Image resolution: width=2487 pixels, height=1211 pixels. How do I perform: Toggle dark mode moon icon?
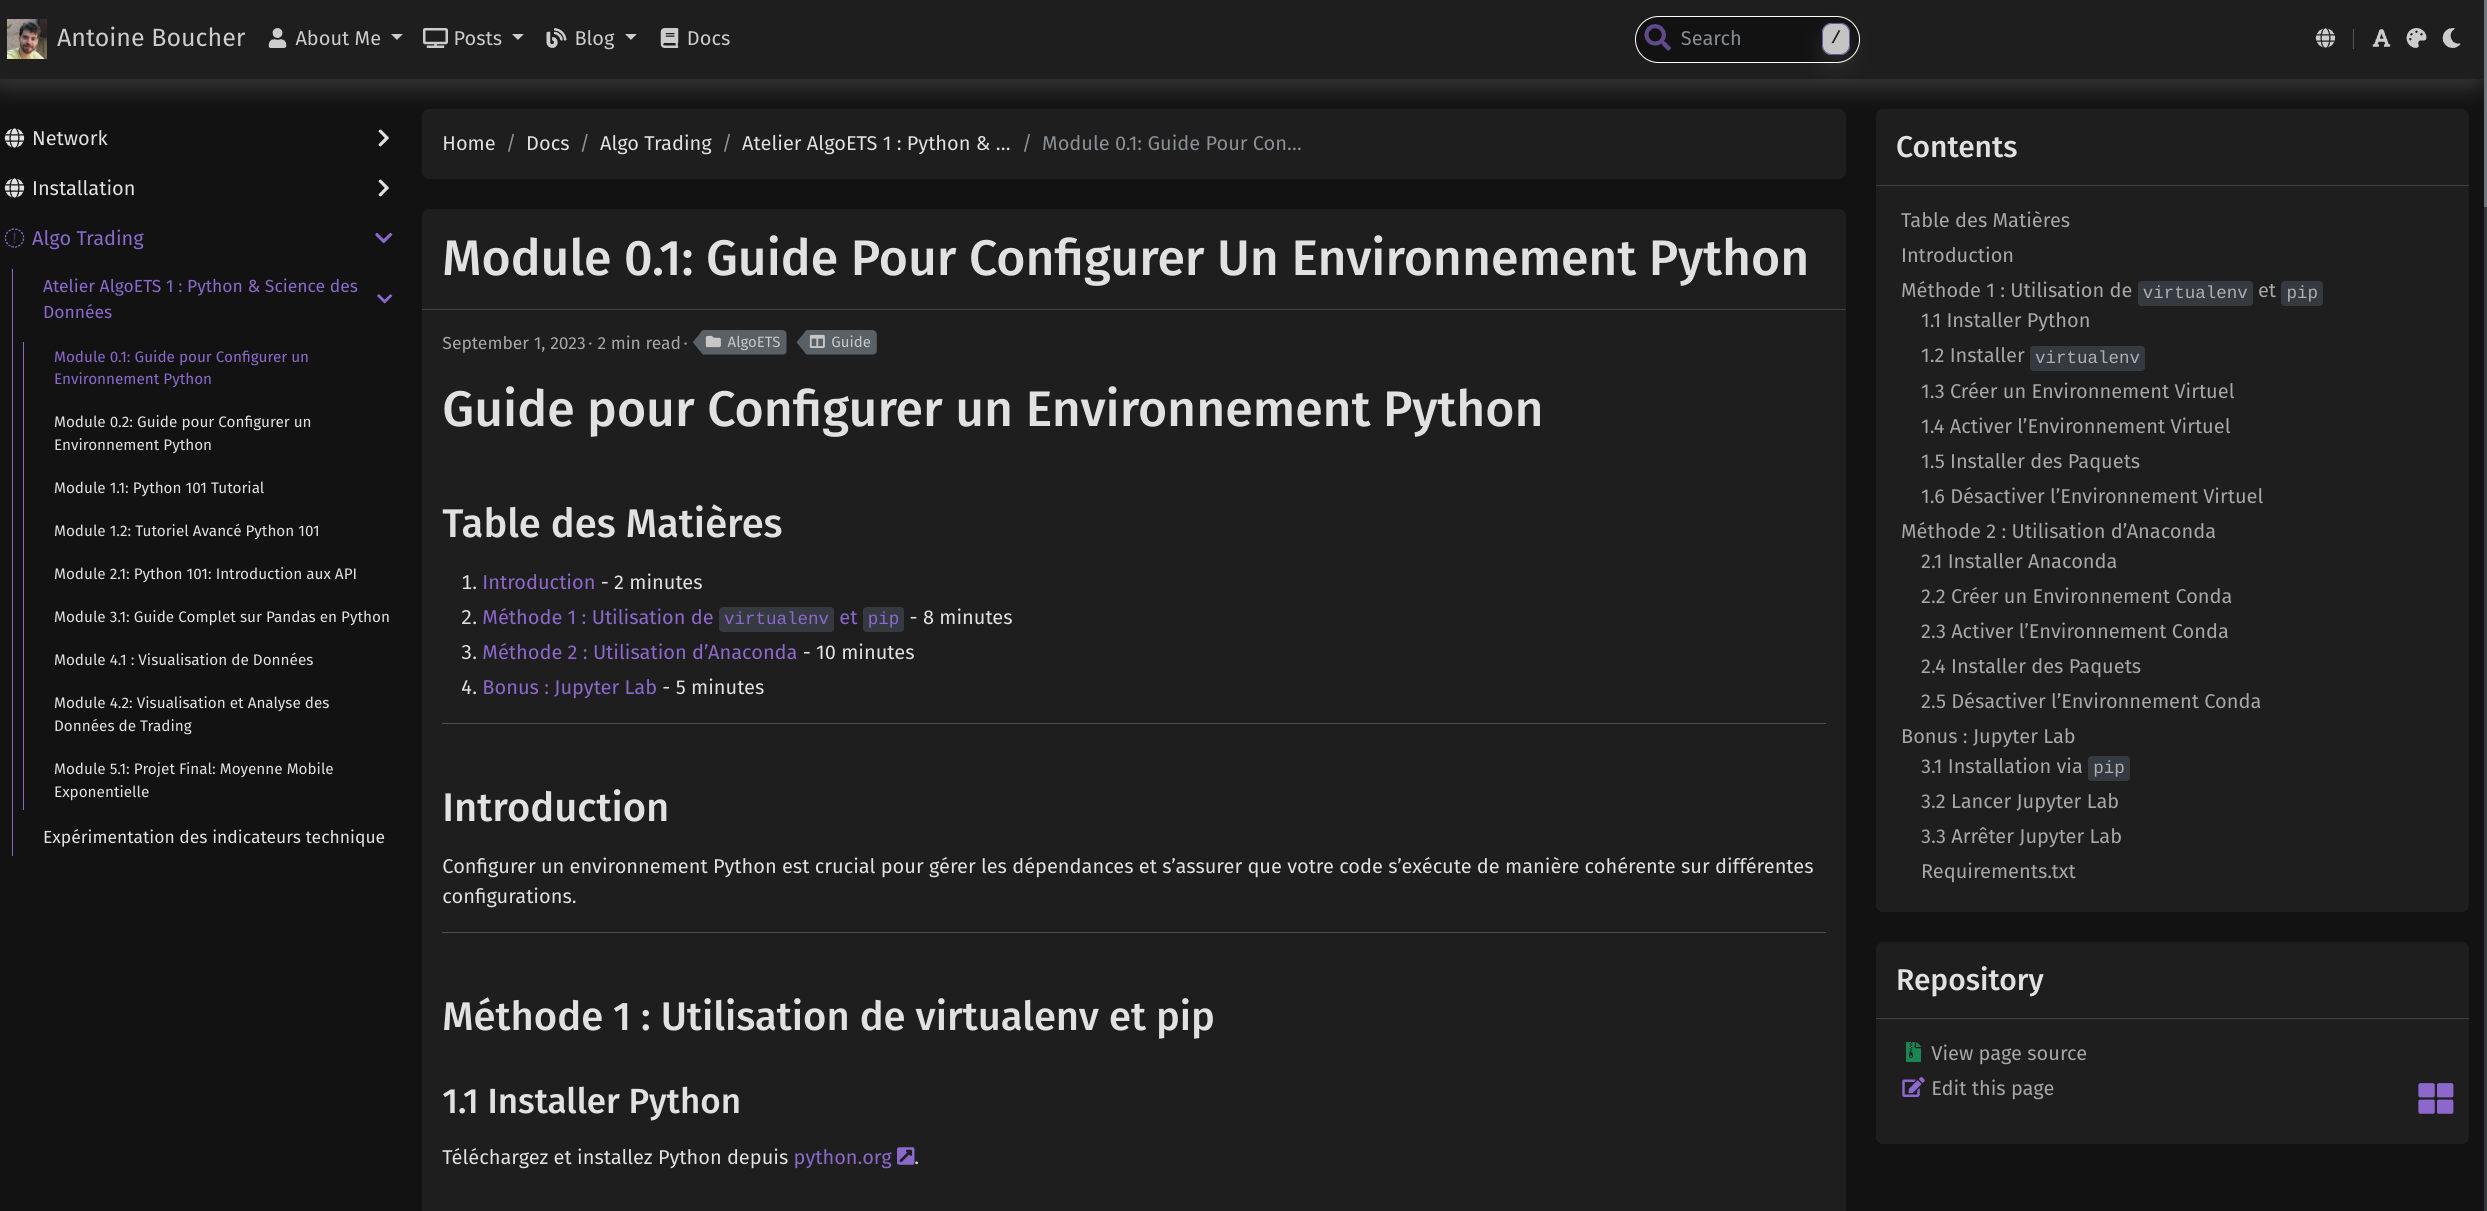pos(2451,38)
